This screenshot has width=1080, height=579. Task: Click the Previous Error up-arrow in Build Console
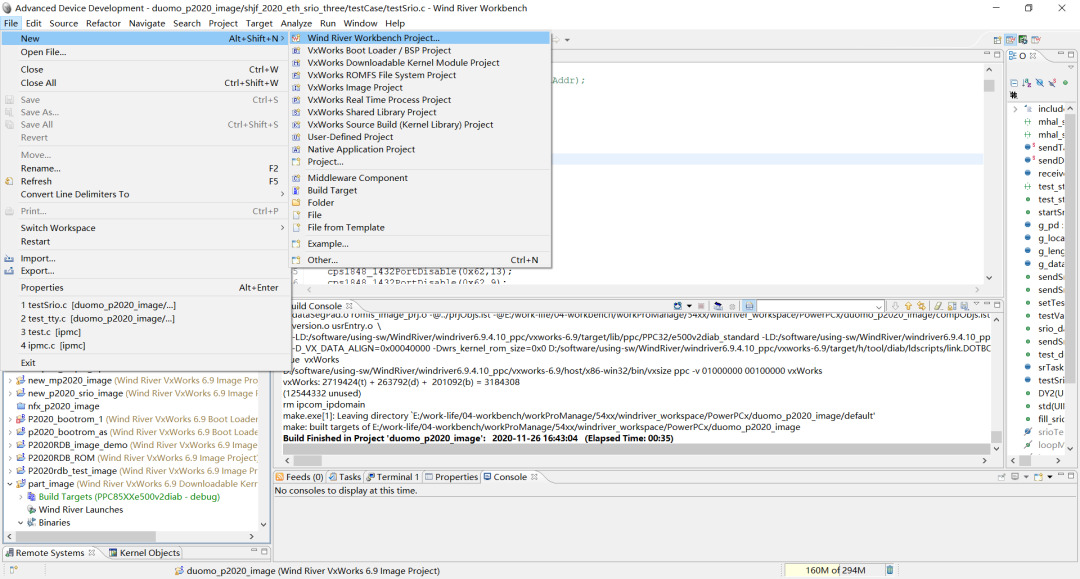tap(909, 306)
